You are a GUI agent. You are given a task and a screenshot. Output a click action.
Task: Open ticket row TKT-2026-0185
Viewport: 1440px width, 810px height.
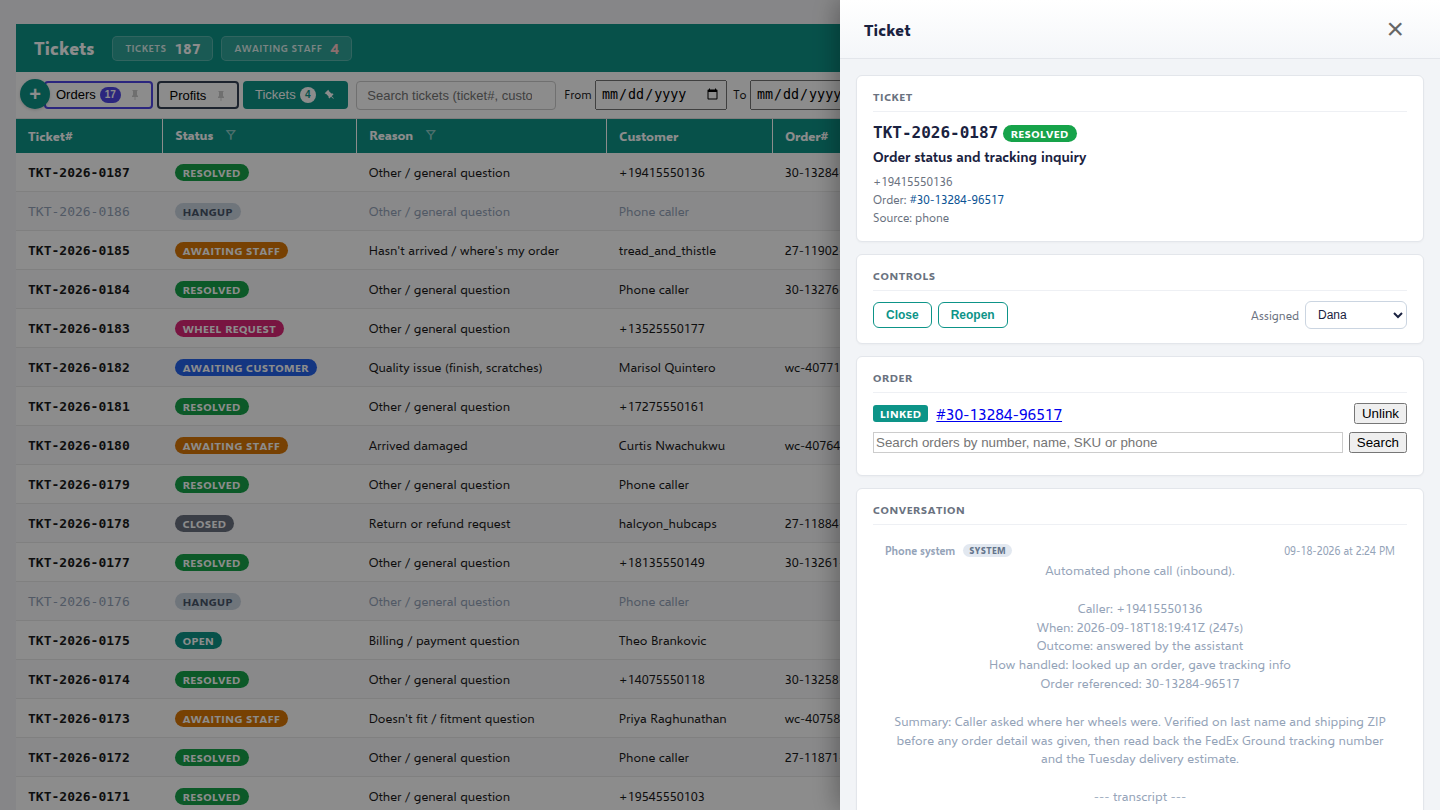click(x=428, y=251)
